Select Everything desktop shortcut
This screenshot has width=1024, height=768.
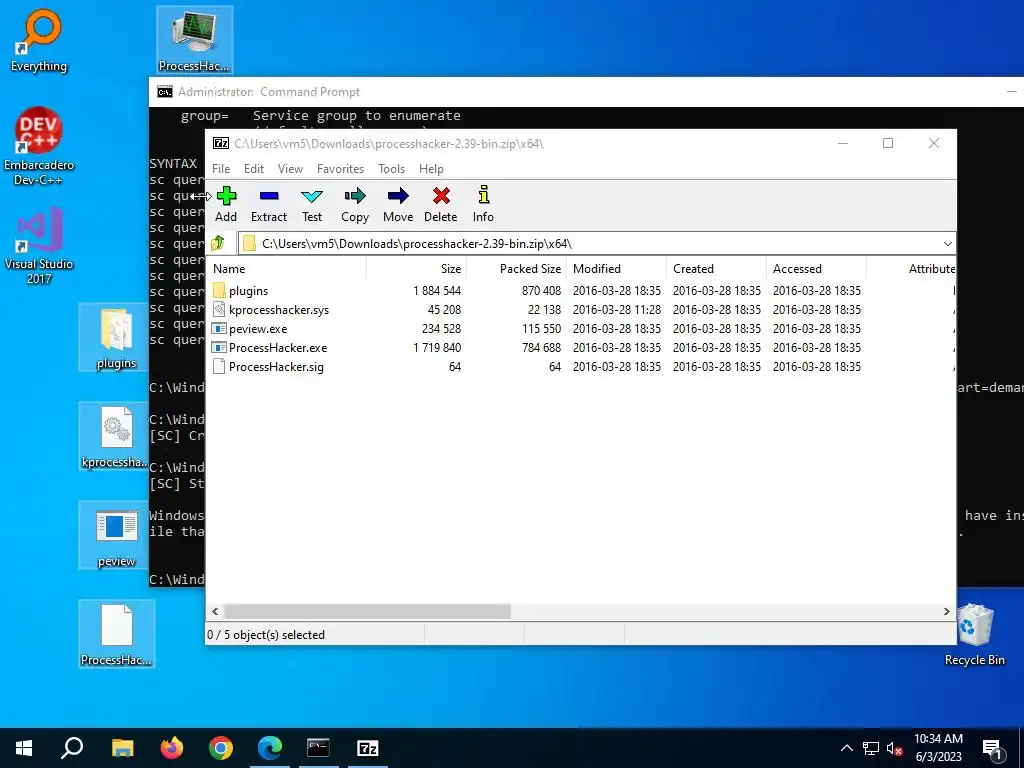(39, 40)
